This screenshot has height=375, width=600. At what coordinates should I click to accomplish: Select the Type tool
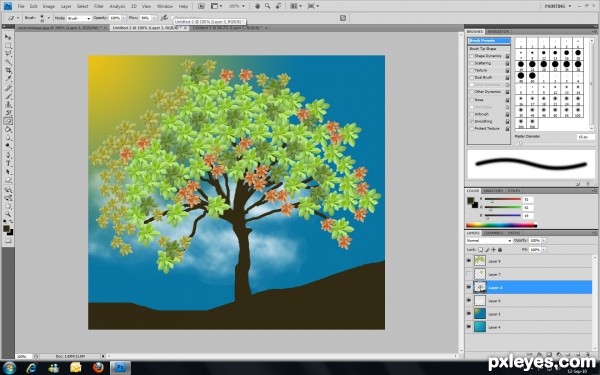pos(8,163)
